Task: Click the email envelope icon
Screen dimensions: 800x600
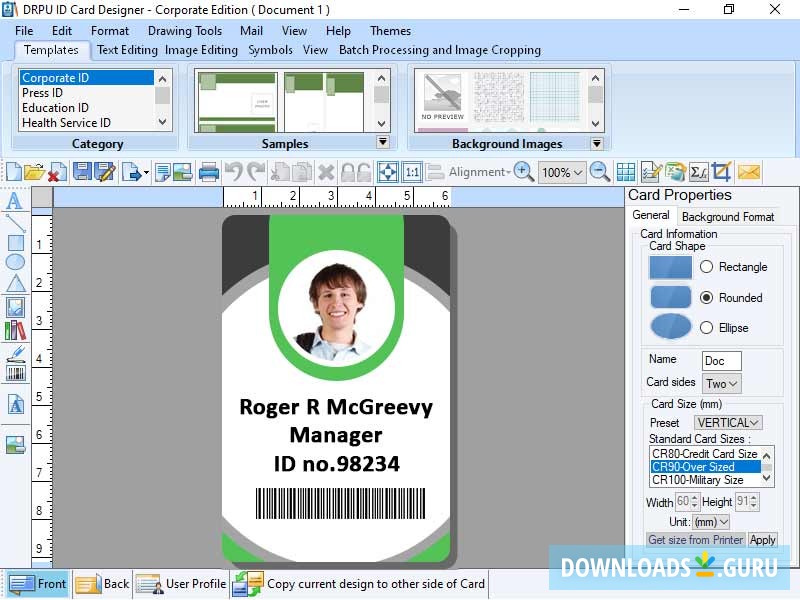Action: point(749,172)
